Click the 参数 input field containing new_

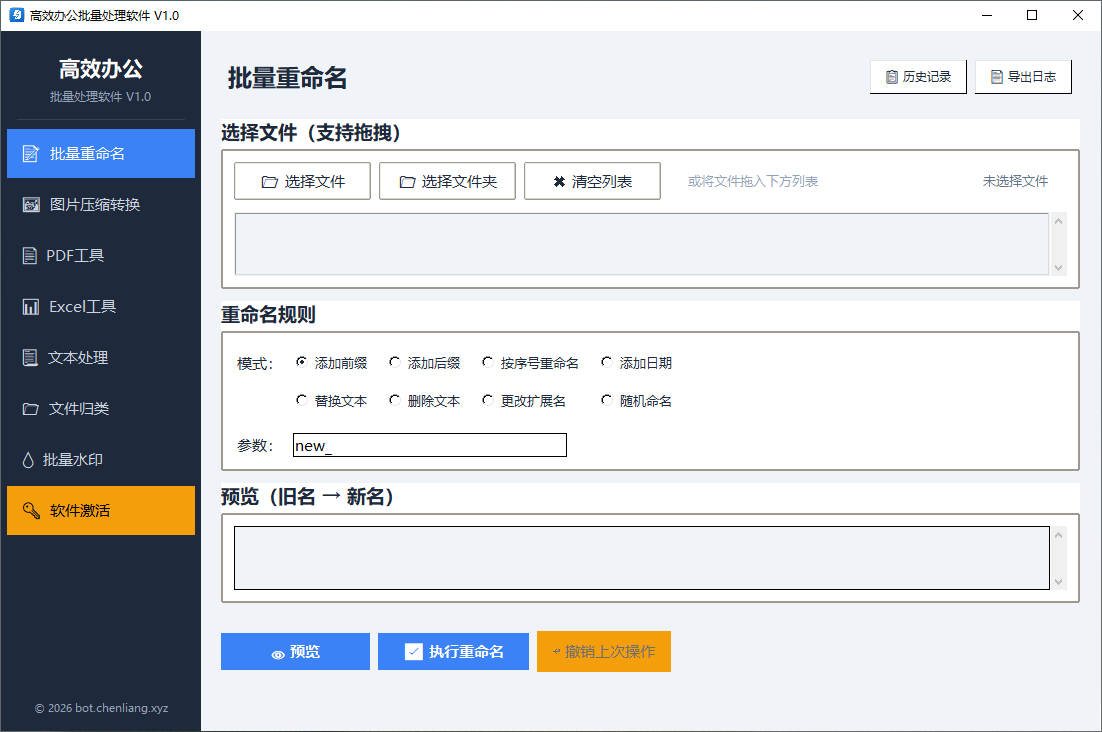(429, 445)
